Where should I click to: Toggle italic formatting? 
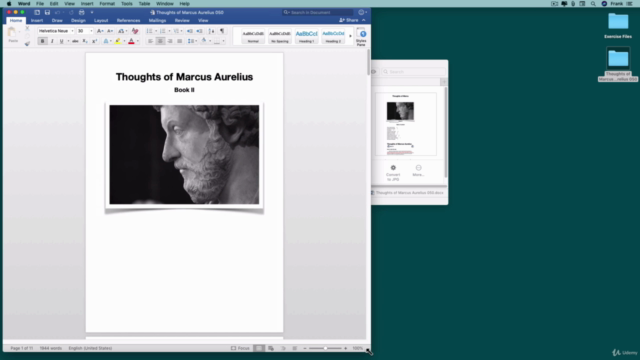pos(52,41)
